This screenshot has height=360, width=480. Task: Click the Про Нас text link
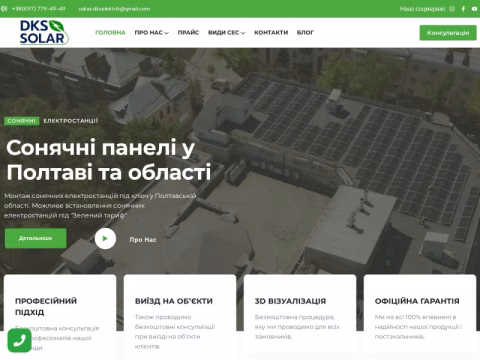143,240
